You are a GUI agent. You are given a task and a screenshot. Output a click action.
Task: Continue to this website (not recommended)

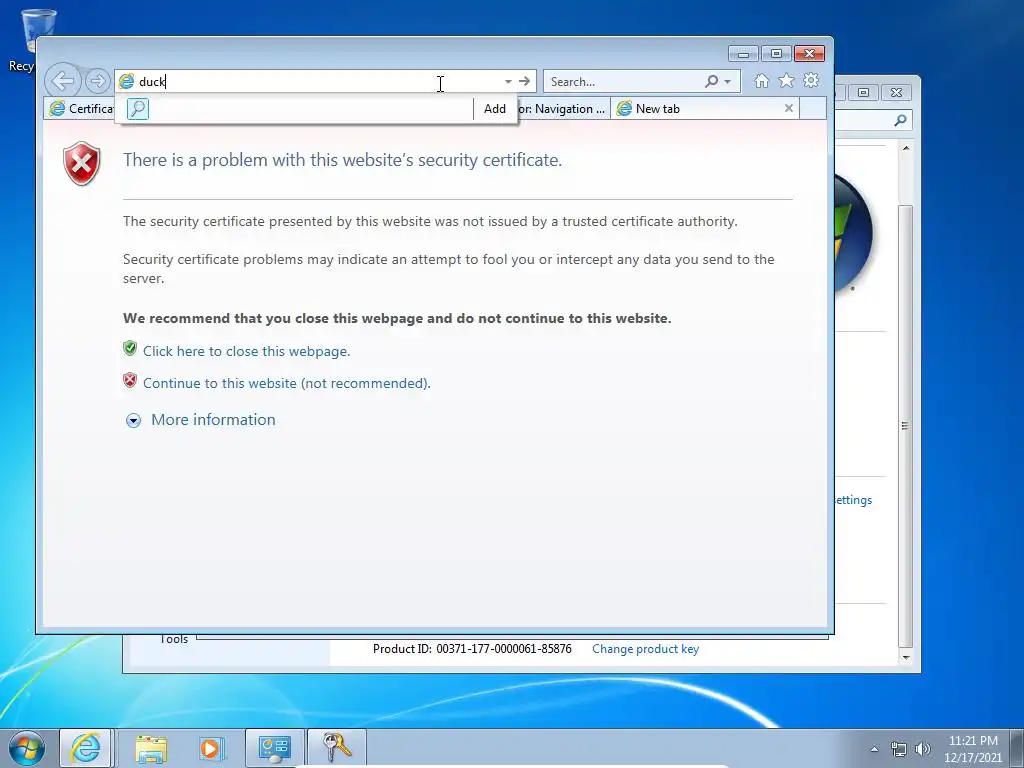[x=287, y=383]
